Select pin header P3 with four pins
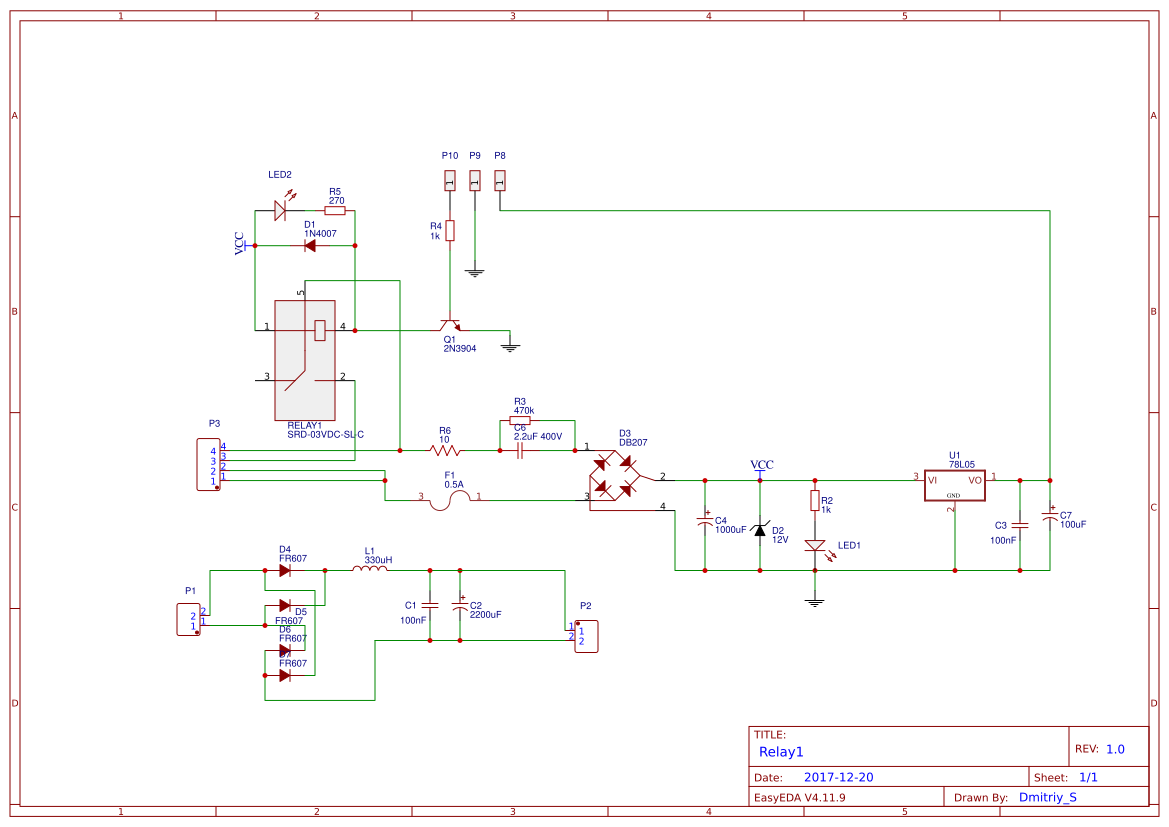Image resolution: width=1169 pixels, height=827 pixels. pos(207,463)
